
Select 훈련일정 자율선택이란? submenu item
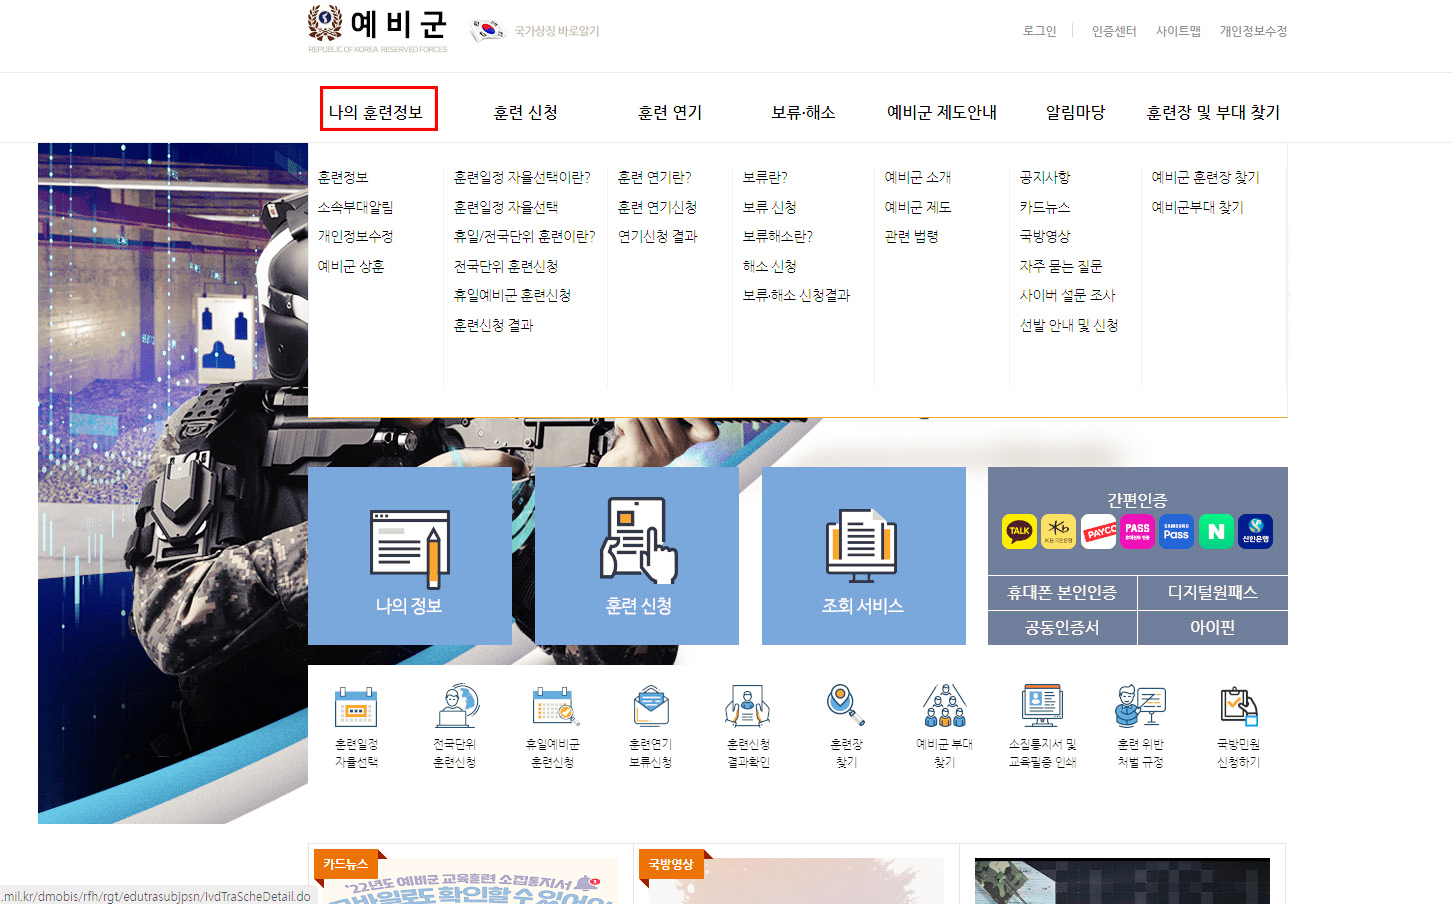(x=522, y=177)
